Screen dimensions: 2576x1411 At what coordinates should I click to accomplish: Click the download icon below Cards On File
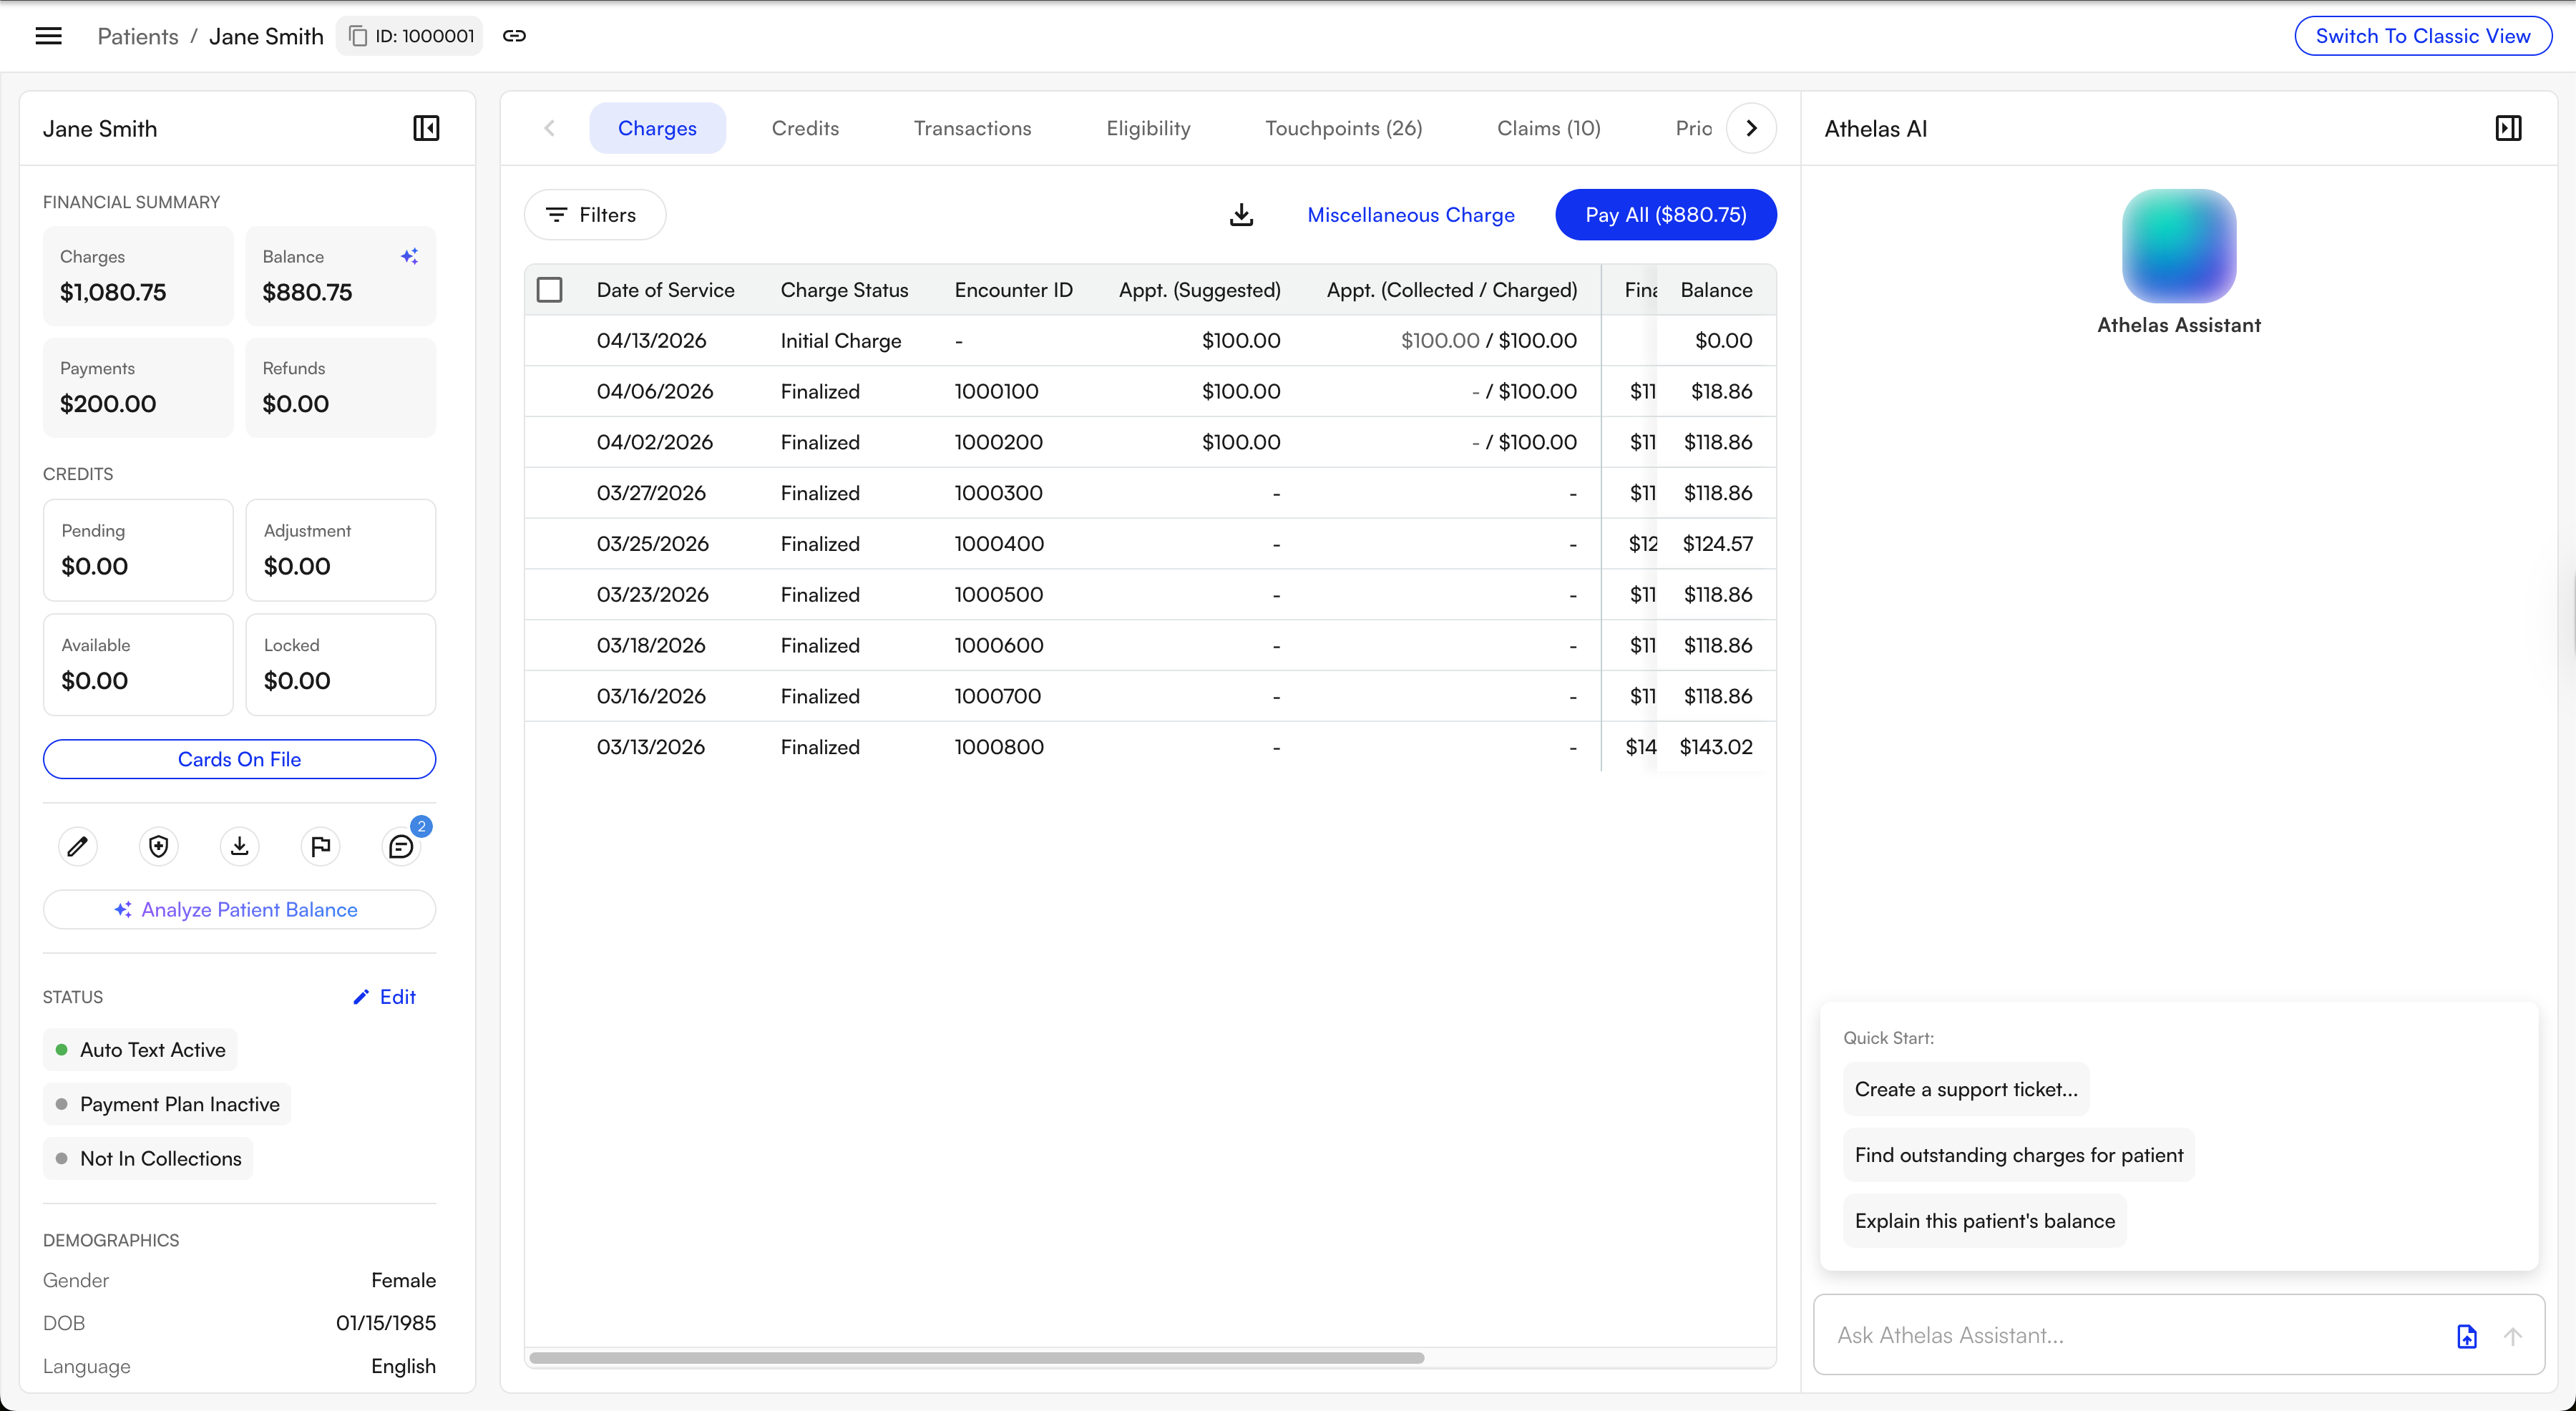tap(239, 846)
